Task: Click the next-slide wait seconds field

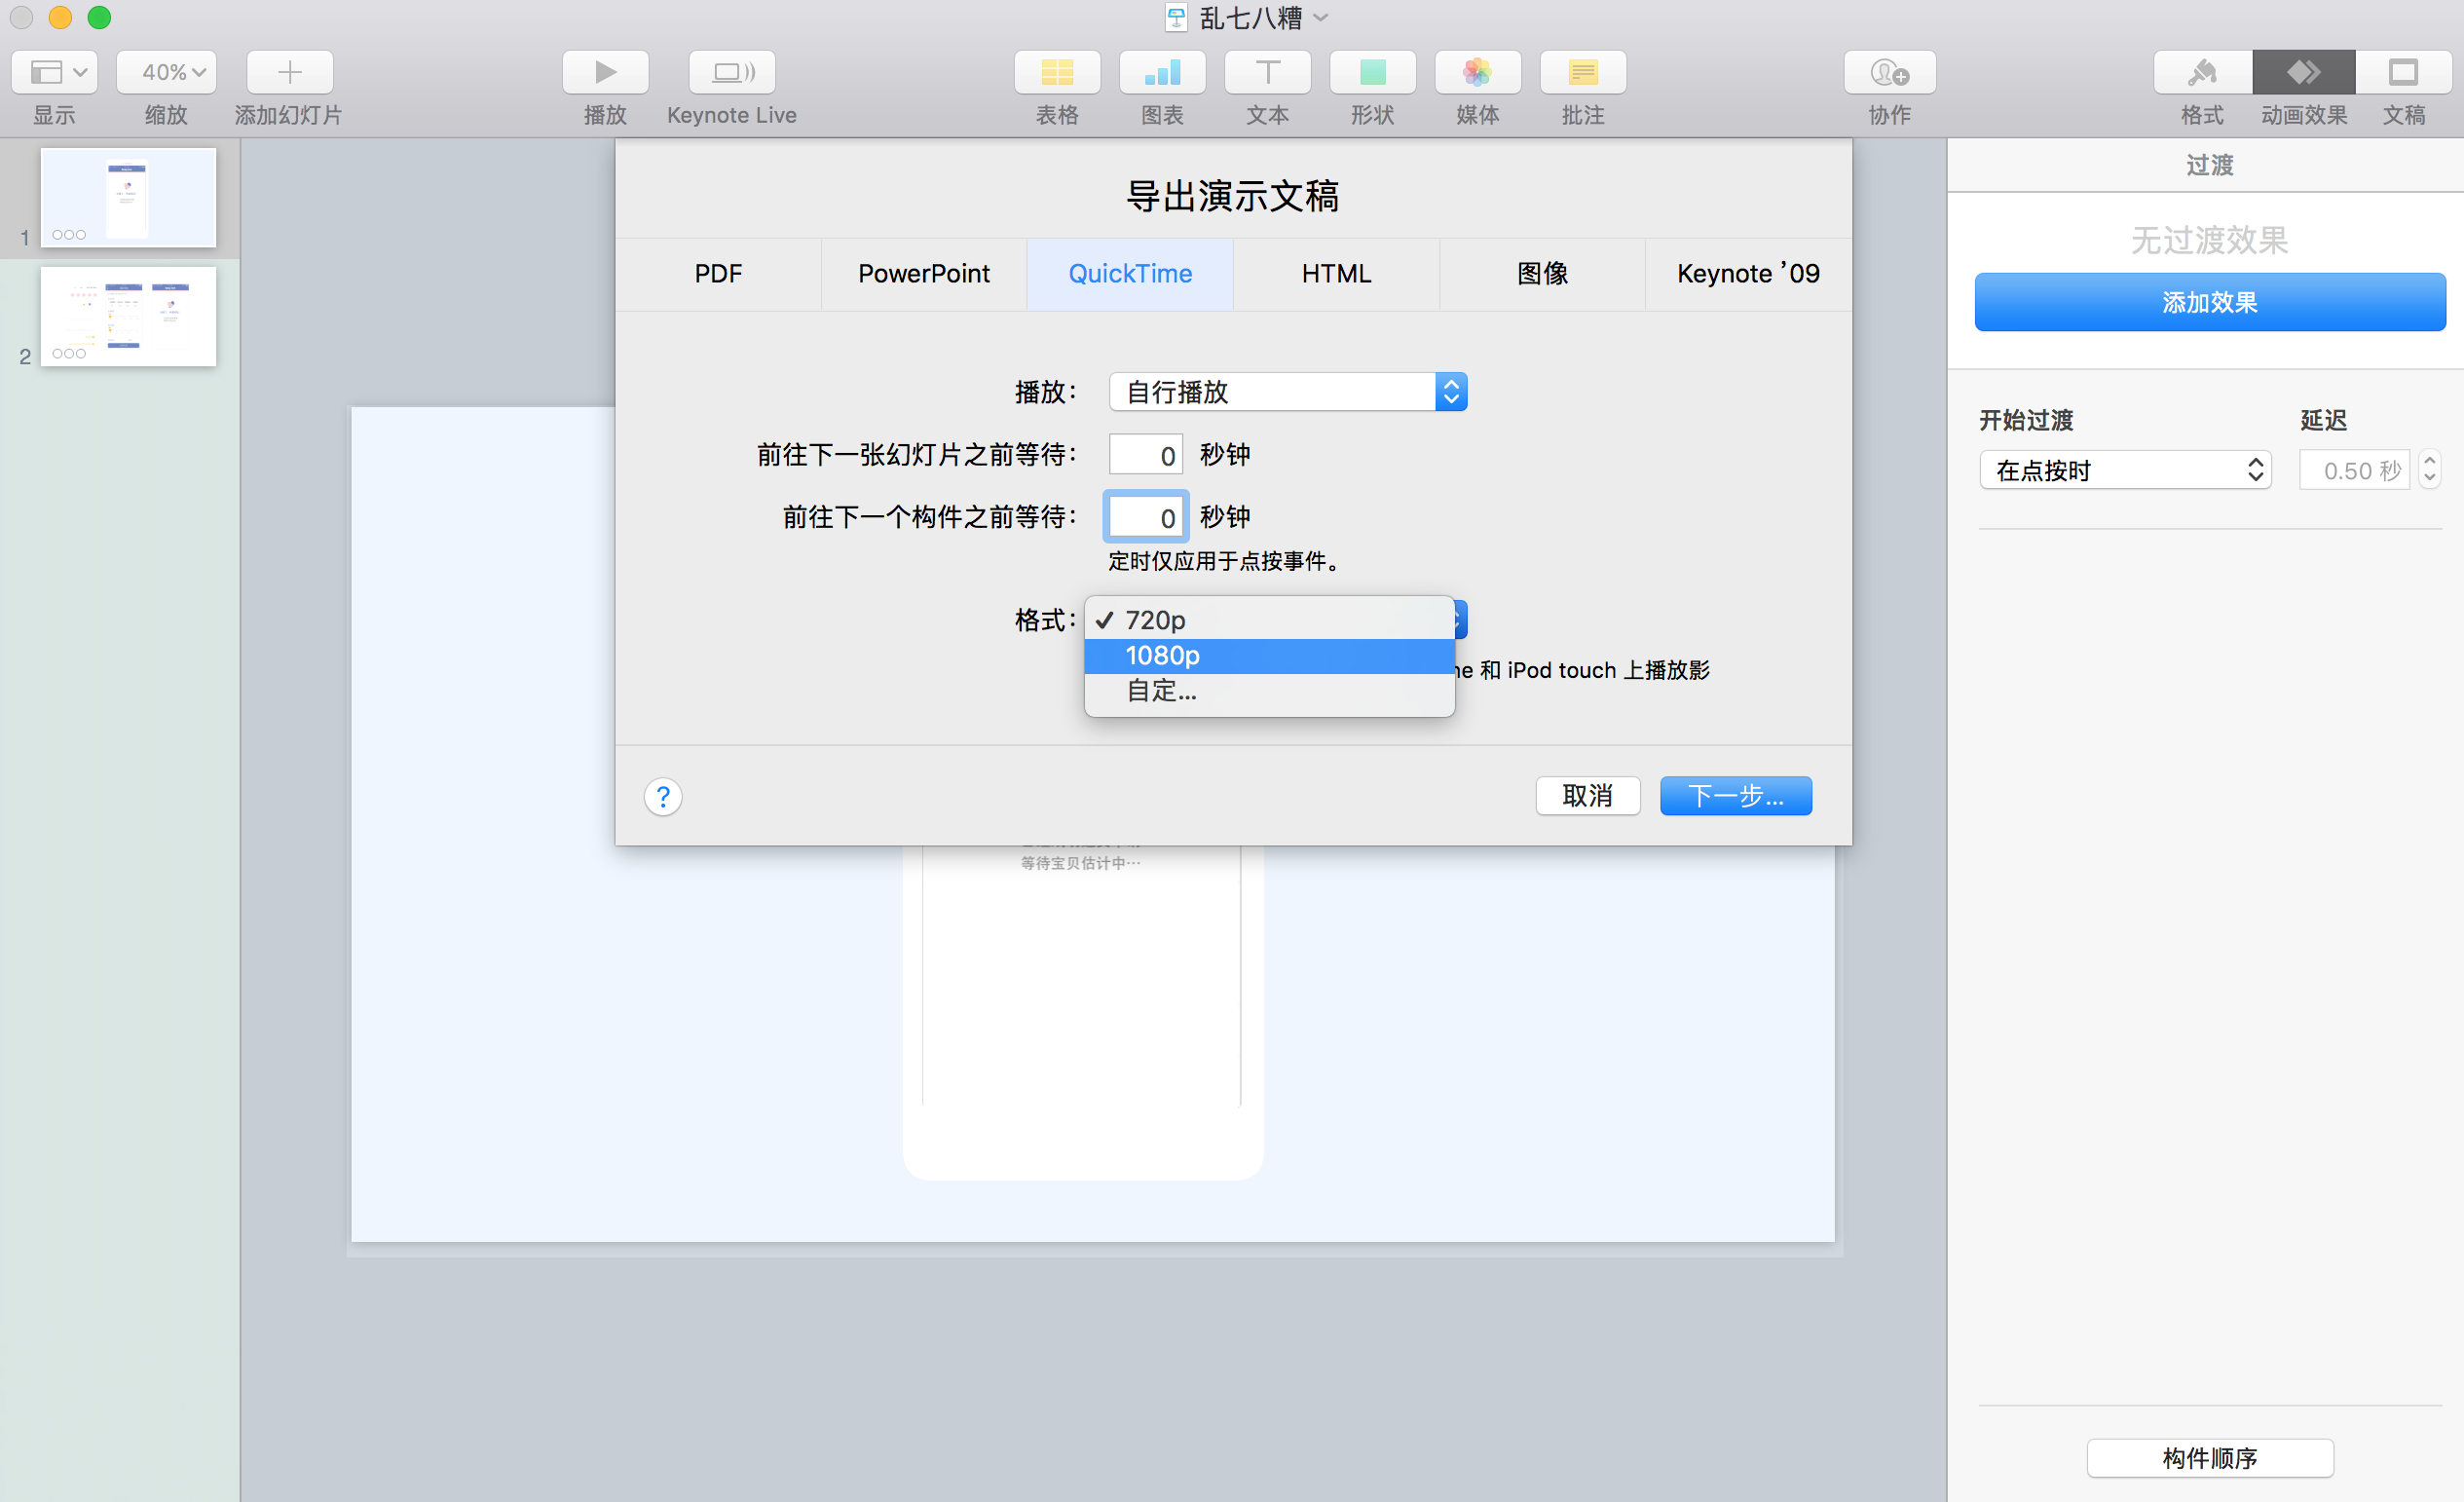Action: 1146,455
